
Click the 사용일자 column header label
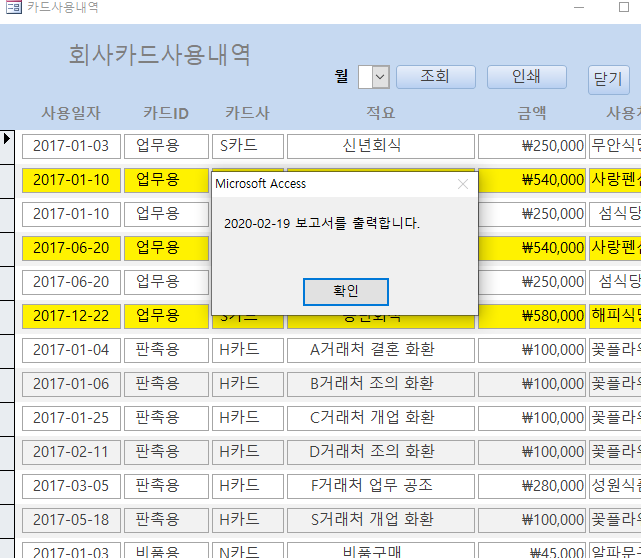coord(72,113)
